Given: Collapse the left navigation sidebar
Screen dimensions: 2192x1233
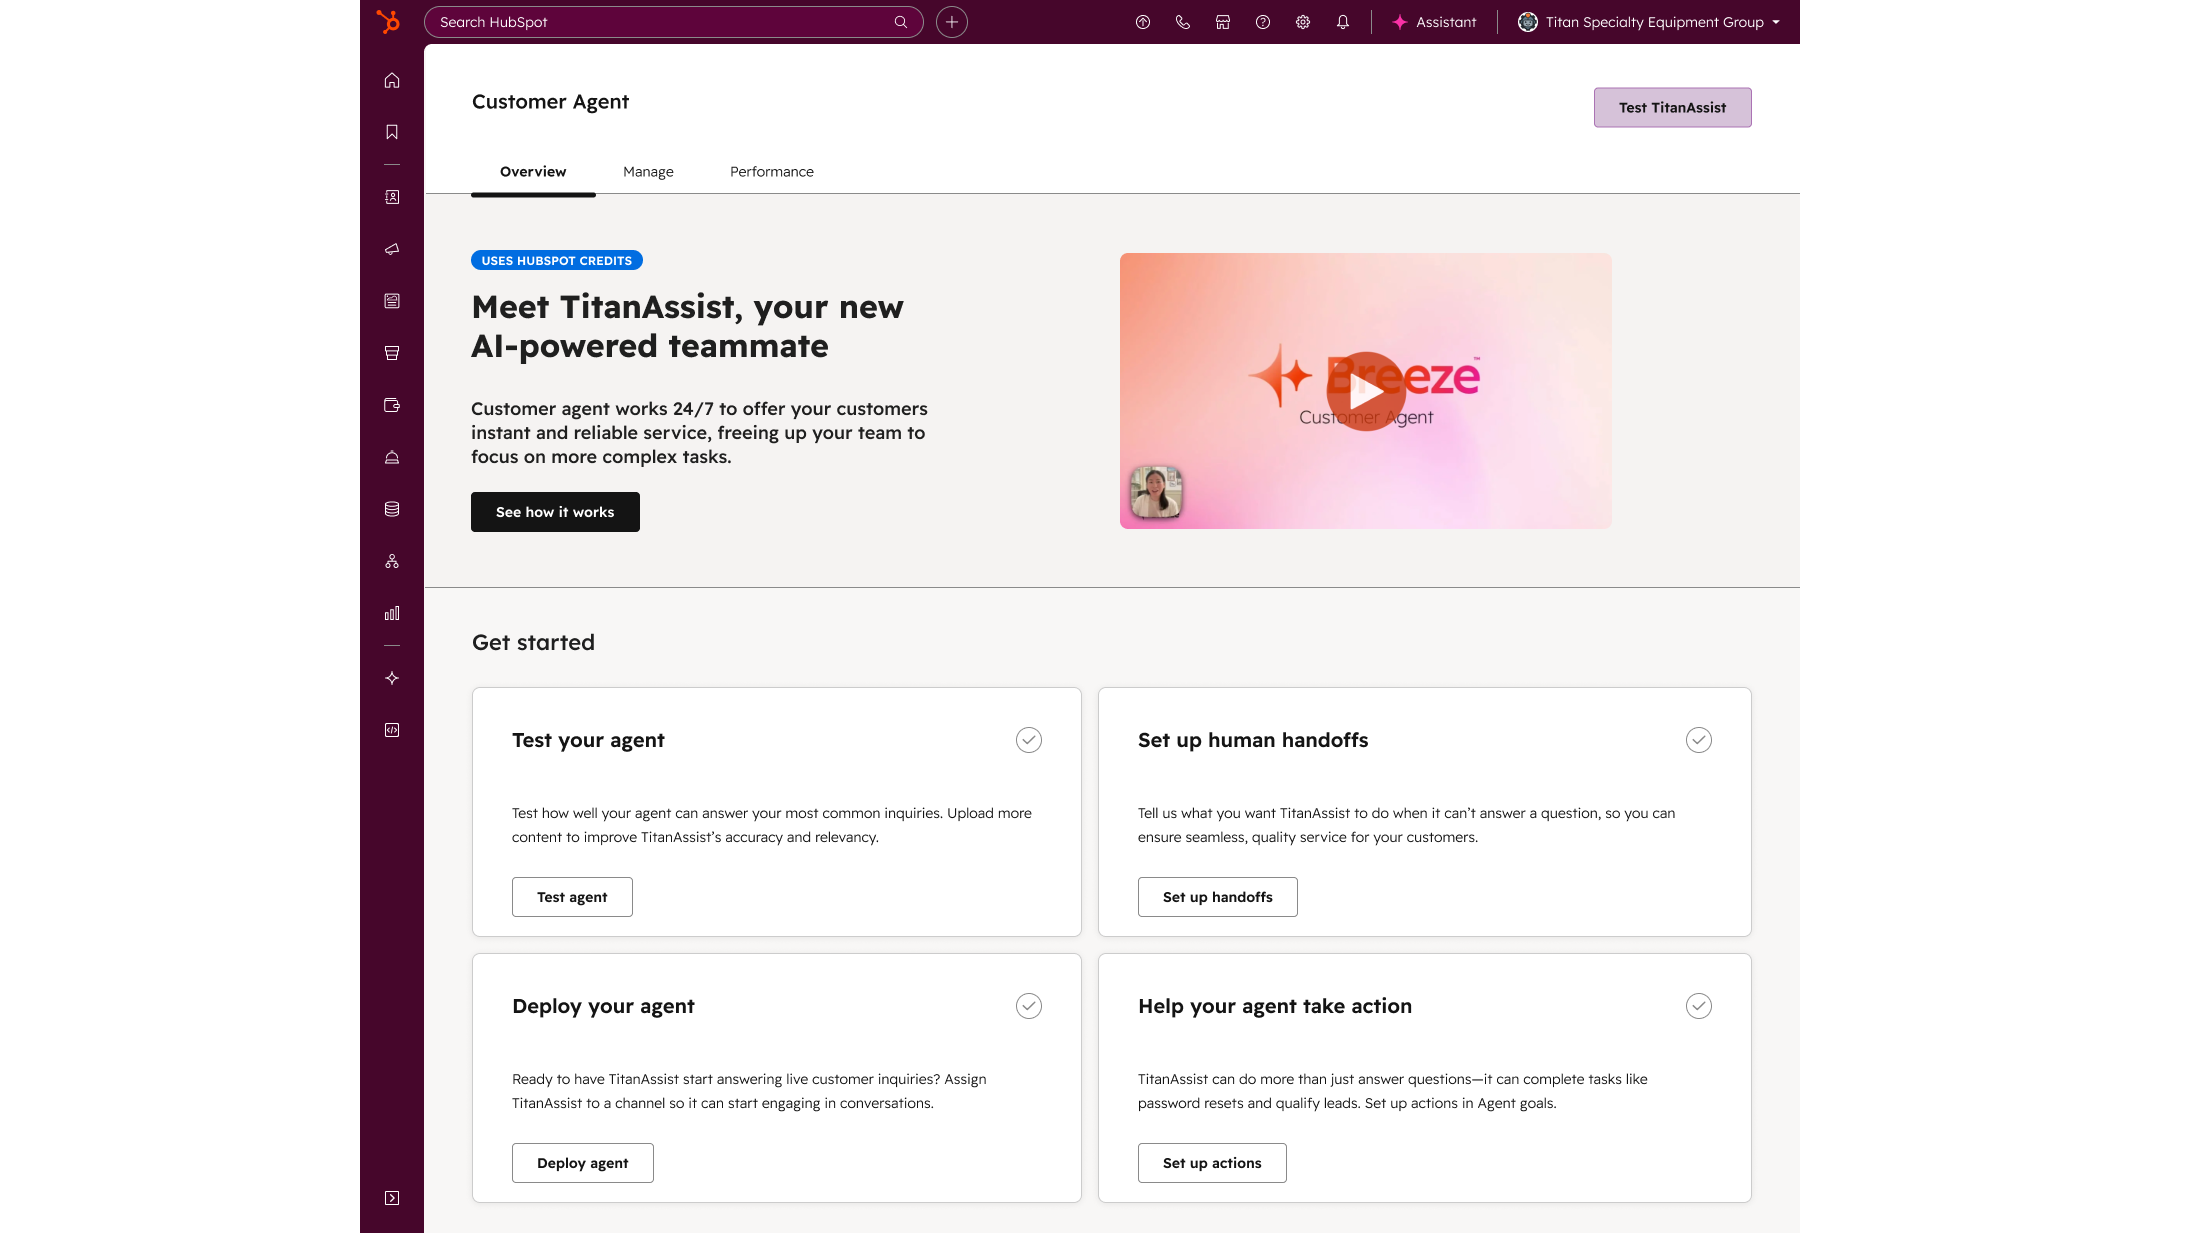Looking at the screenshot, I should pyautogui.click(x=391, y=1198).
